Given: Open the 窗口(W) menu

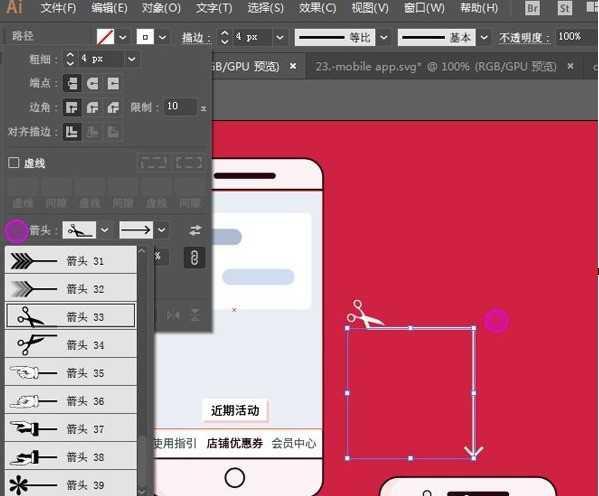Looking at the screenshot, I should (x=424, y=8).
